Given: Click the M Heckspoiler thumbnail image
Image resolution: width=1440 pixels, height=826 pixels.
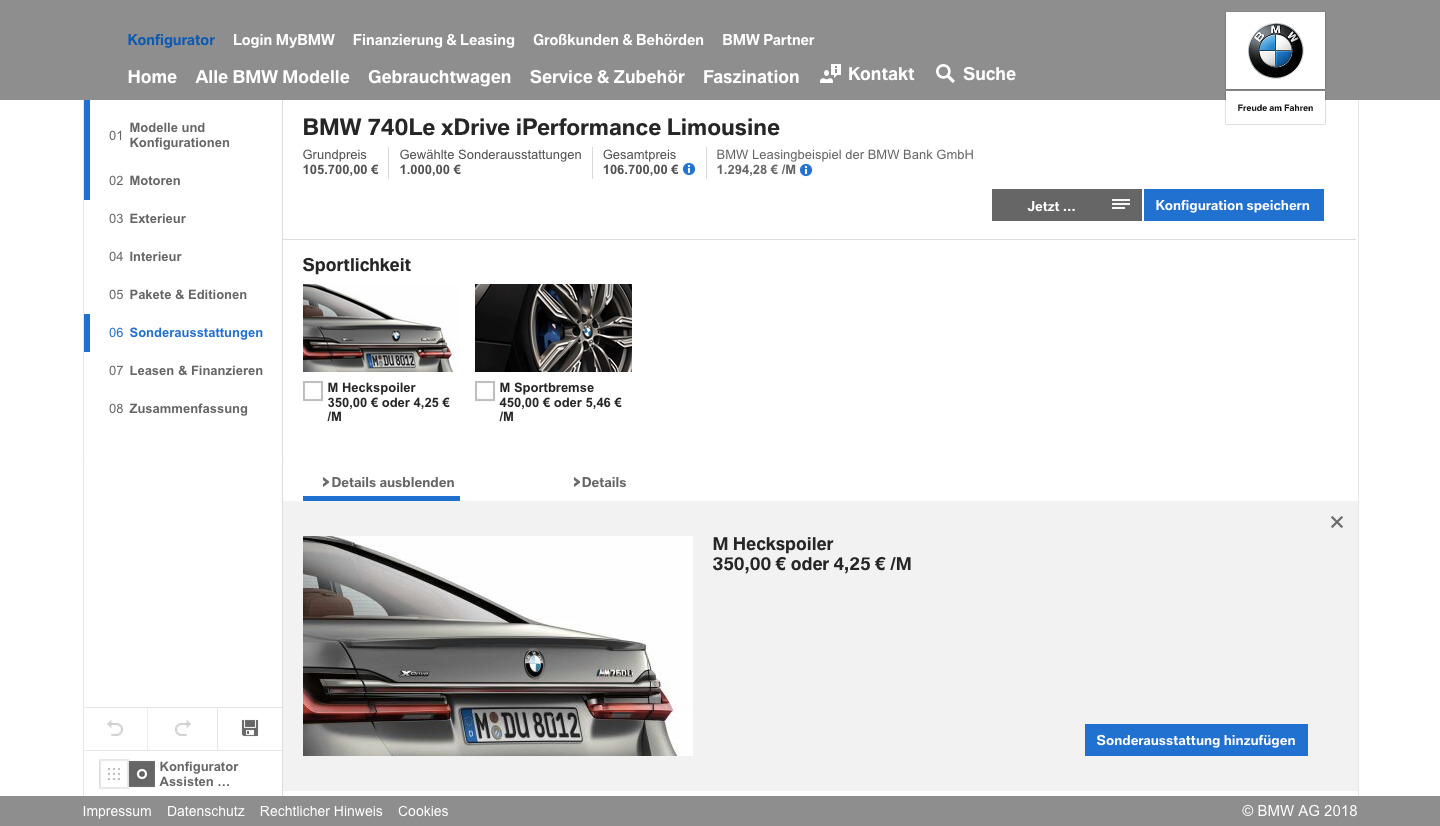Looking at the screenshot, I should click(x=381, y=328).
